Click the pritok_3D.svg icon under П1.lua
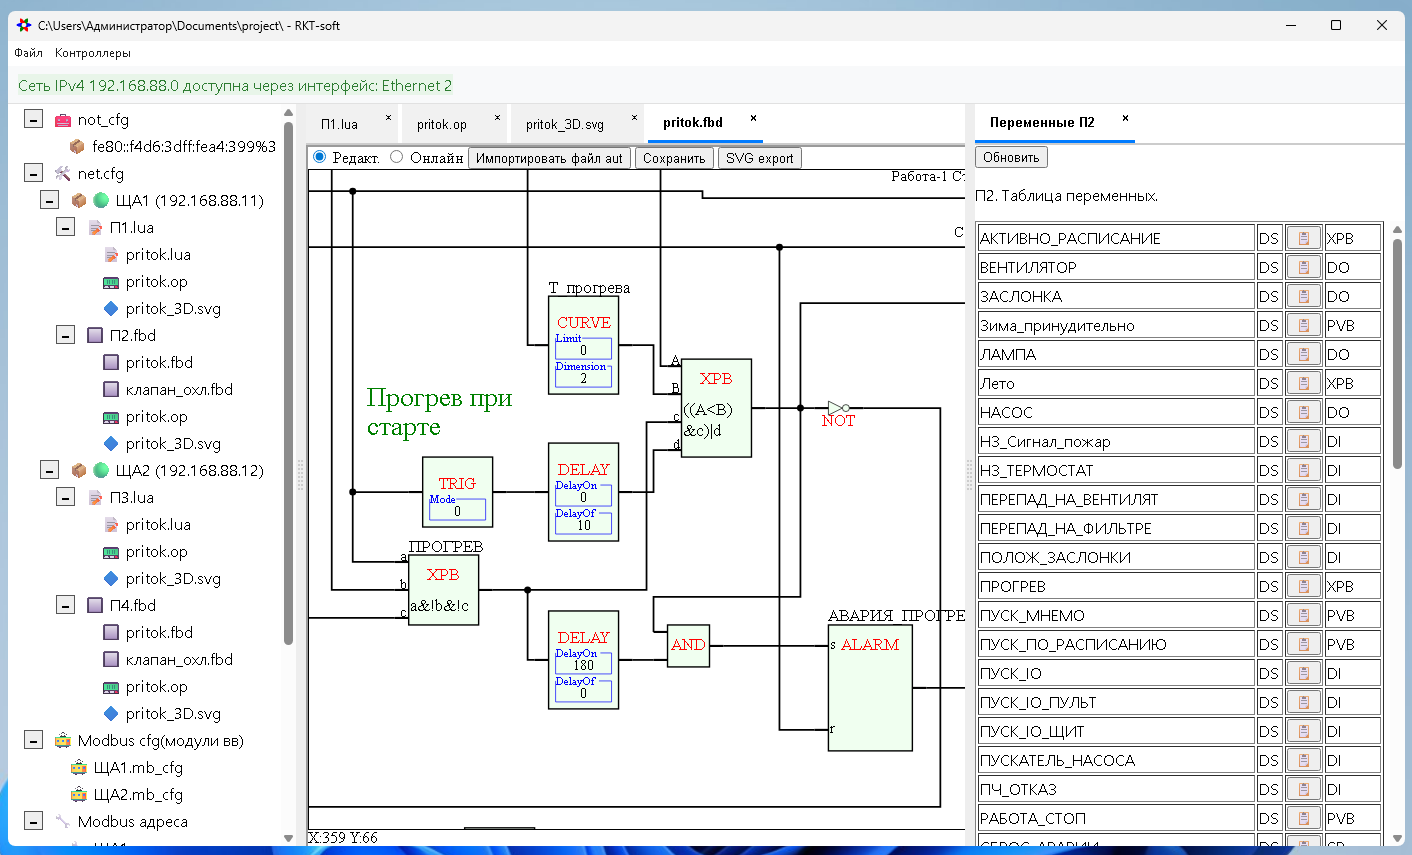This screenshot has height=855, width=1412. [x=111, y=309]
